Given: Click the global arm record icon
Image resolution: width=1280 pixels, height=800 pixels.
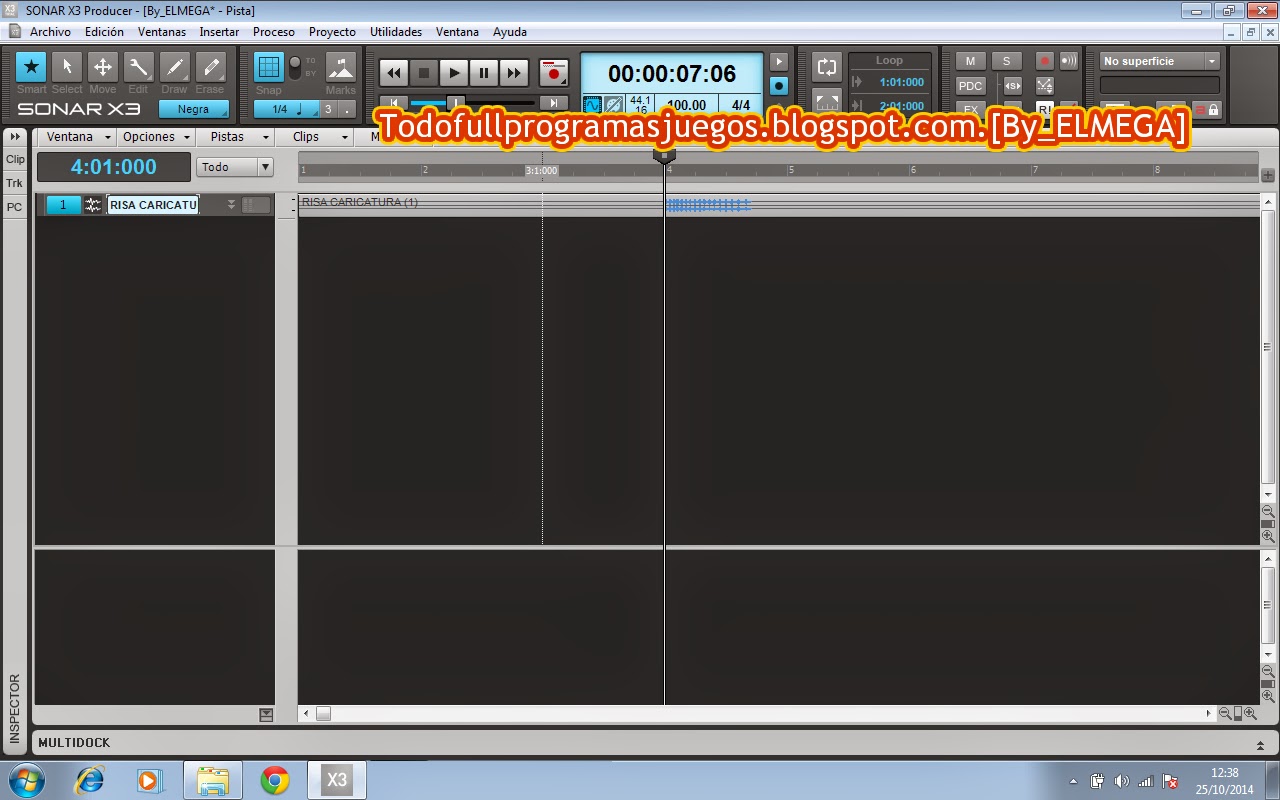Looking at the screenshot, I should point(1044,61).
